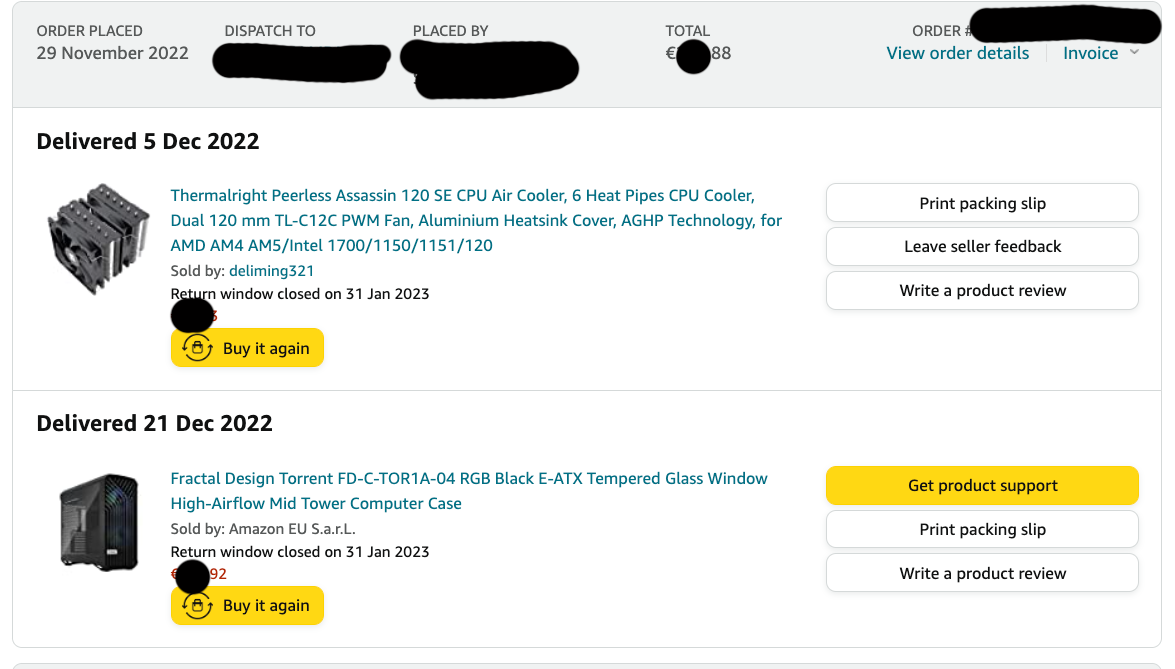
Task: Click Buy it again label for the Fractal Torrent case
Action: pos(266,605)
